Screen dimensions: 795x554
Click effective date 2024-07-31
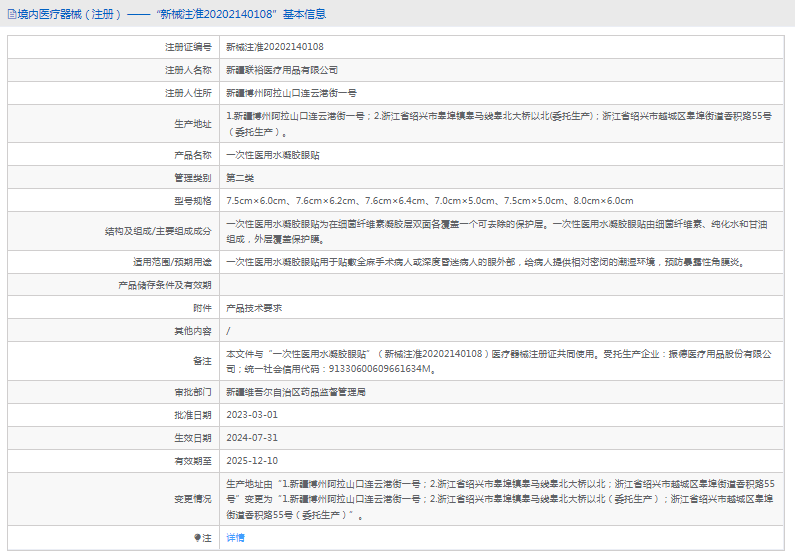[252, 438]
